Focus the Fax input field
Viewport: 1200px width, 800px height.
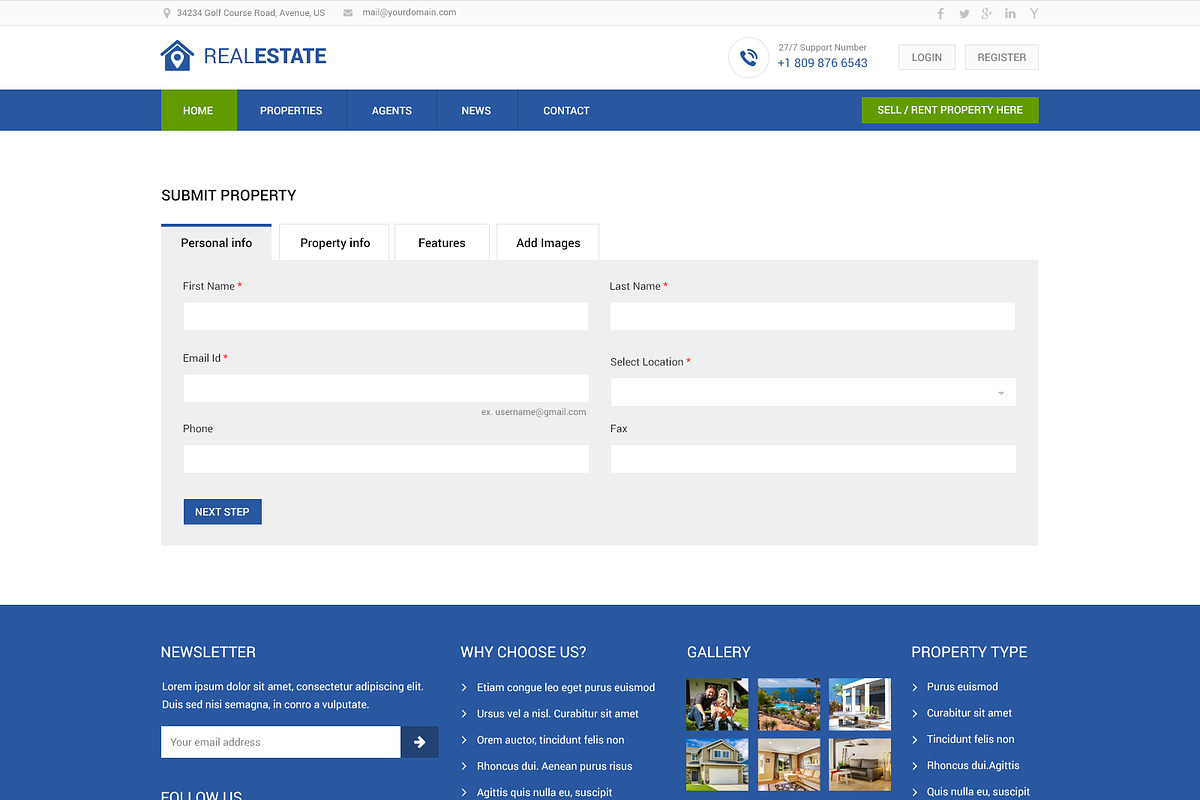(x=813, y=459)
